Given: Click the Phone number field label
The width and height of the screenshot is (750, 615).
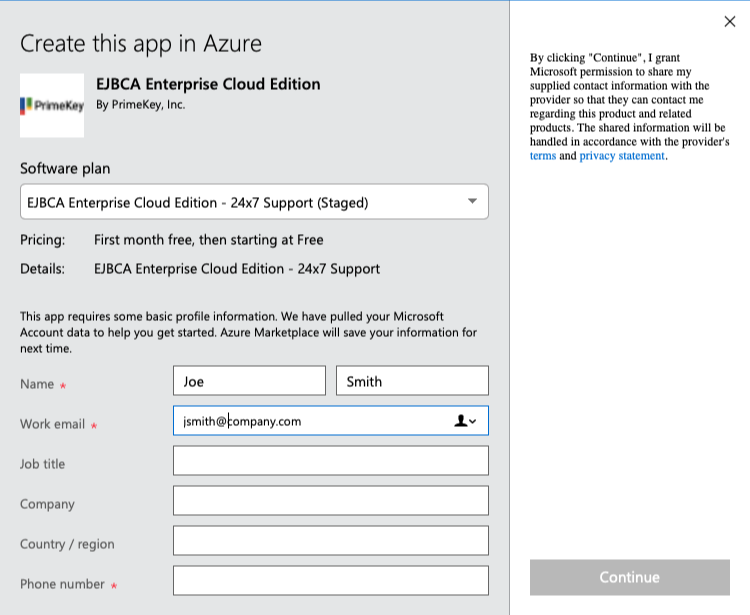Looking at the screenshot, I should pos(62,584).
